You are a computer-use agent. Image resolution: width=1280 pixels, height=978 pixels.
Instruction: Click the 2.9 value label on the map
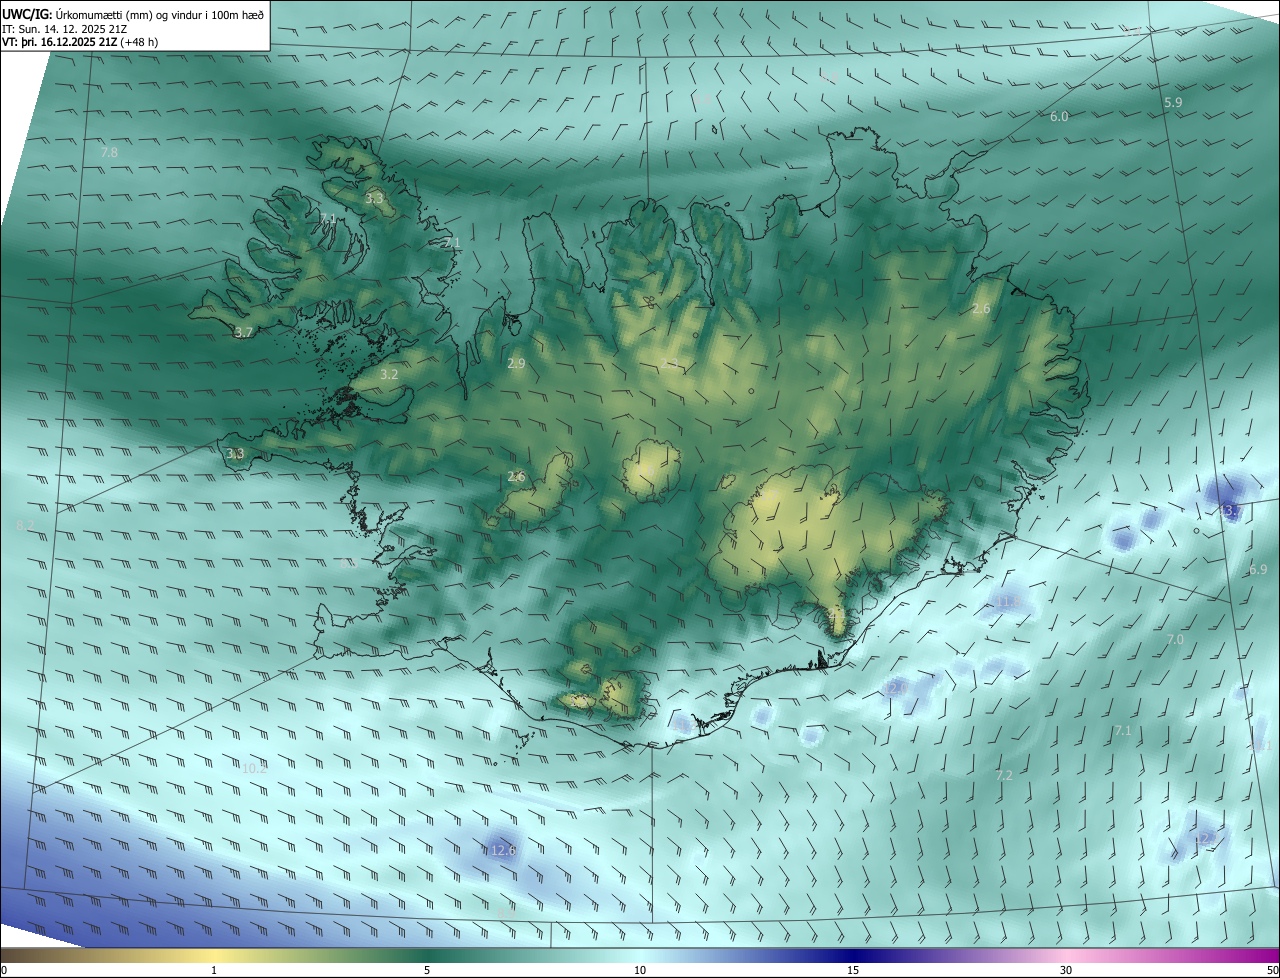pyautogui.click(x=516, y=364)
